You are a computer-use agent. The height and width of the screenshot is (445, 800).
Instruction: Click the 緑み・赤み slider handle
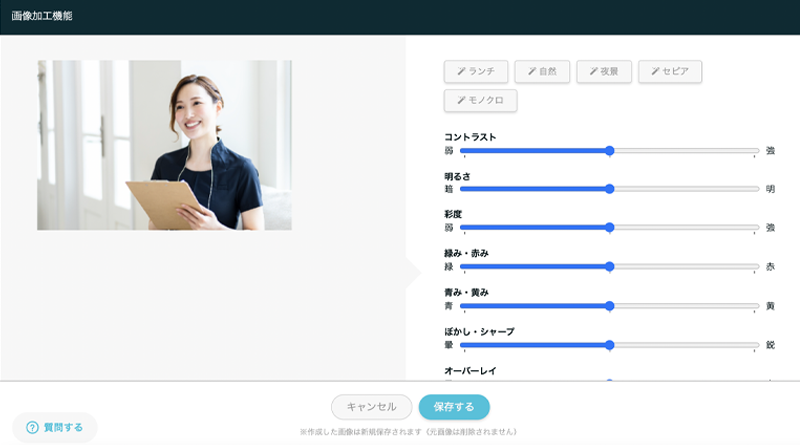click(x=609, y=266)
